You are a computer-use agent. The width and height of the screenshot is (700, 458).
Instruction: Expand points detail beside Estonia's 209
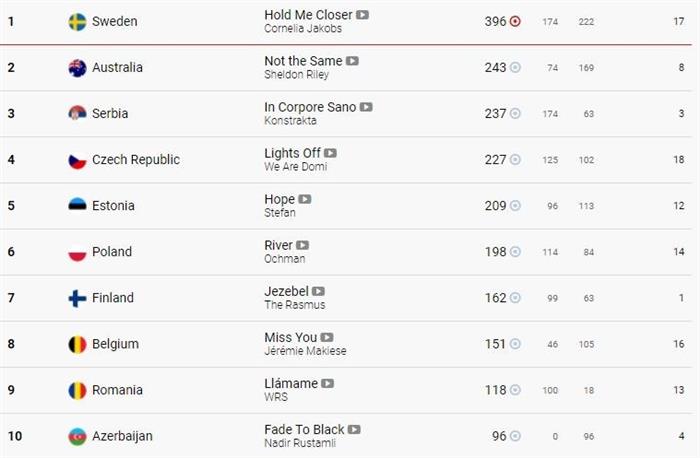515,205
